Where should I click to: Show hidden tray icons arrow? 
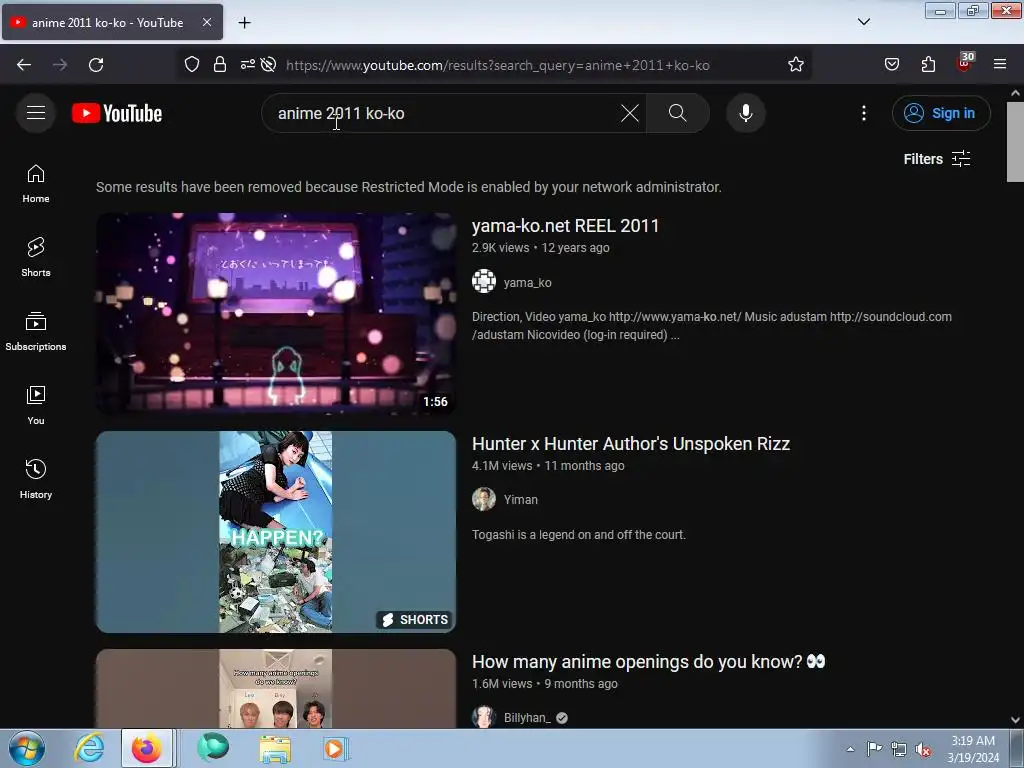coord(850,749)
